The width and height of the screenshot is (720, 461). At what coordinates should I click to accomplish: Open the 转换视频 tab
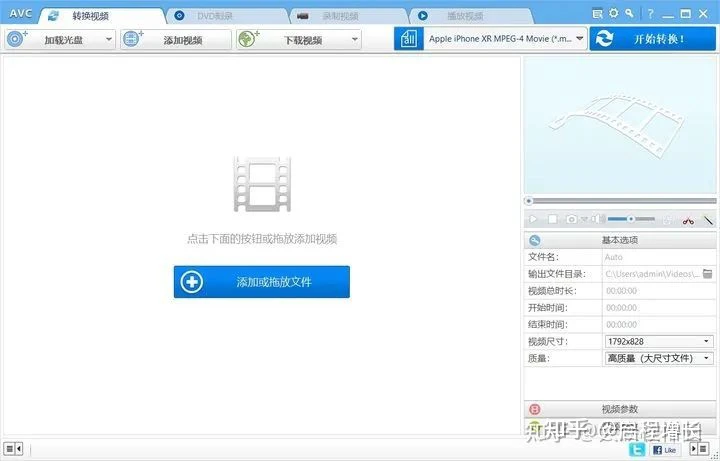(101, 16)
